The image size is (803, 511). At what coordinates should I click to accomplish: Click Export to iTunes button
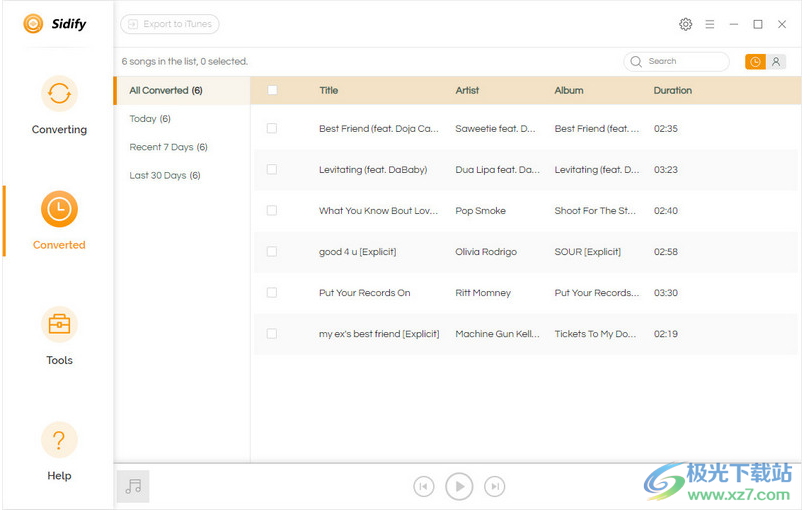[170, 24]
